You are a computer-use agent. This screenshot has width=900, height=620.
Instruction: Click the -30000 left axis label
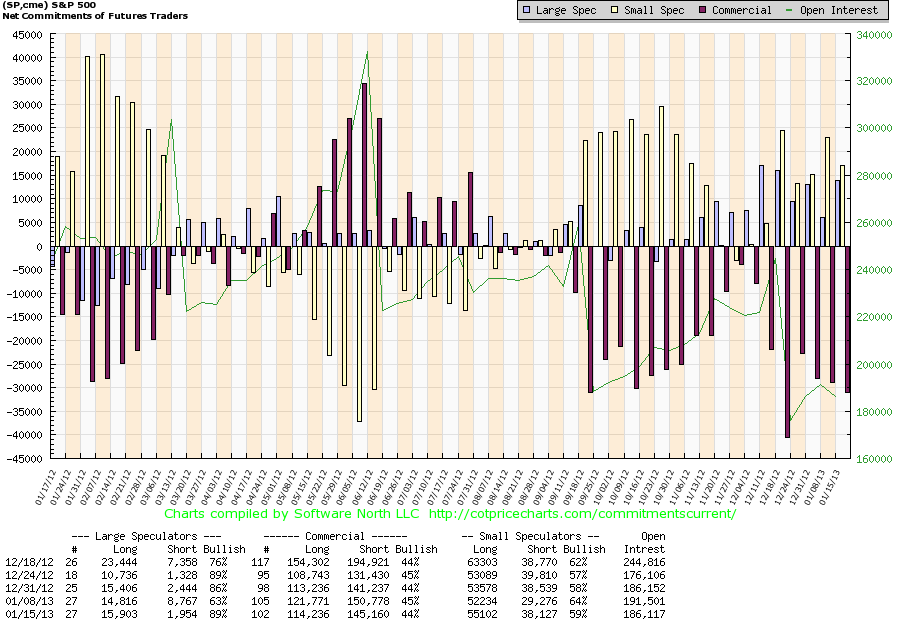(x=25, y=388)
